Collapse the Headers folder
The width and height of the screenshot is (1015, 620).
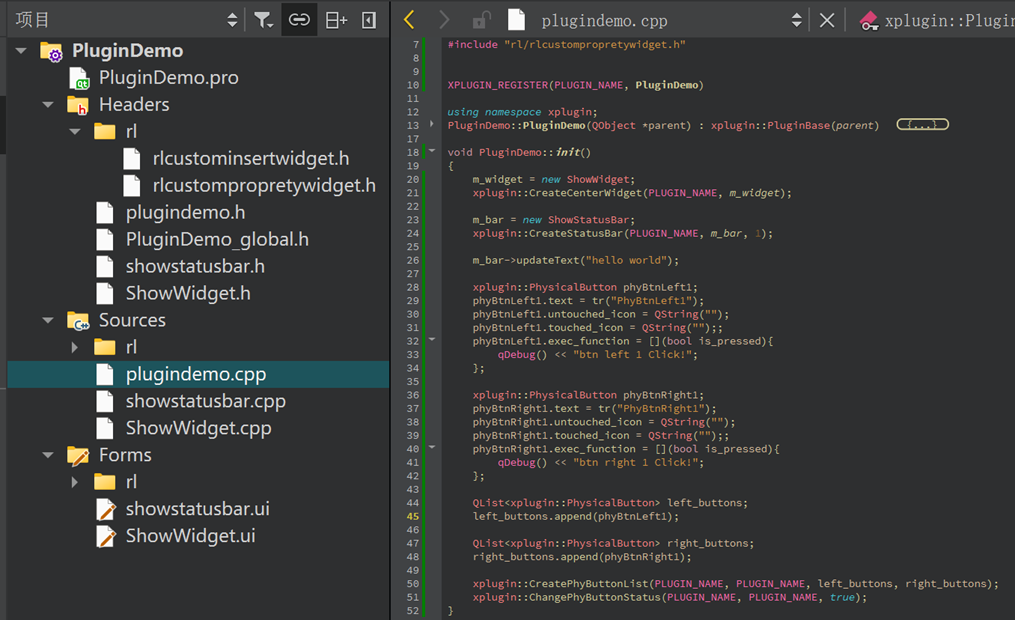[48, 105]
